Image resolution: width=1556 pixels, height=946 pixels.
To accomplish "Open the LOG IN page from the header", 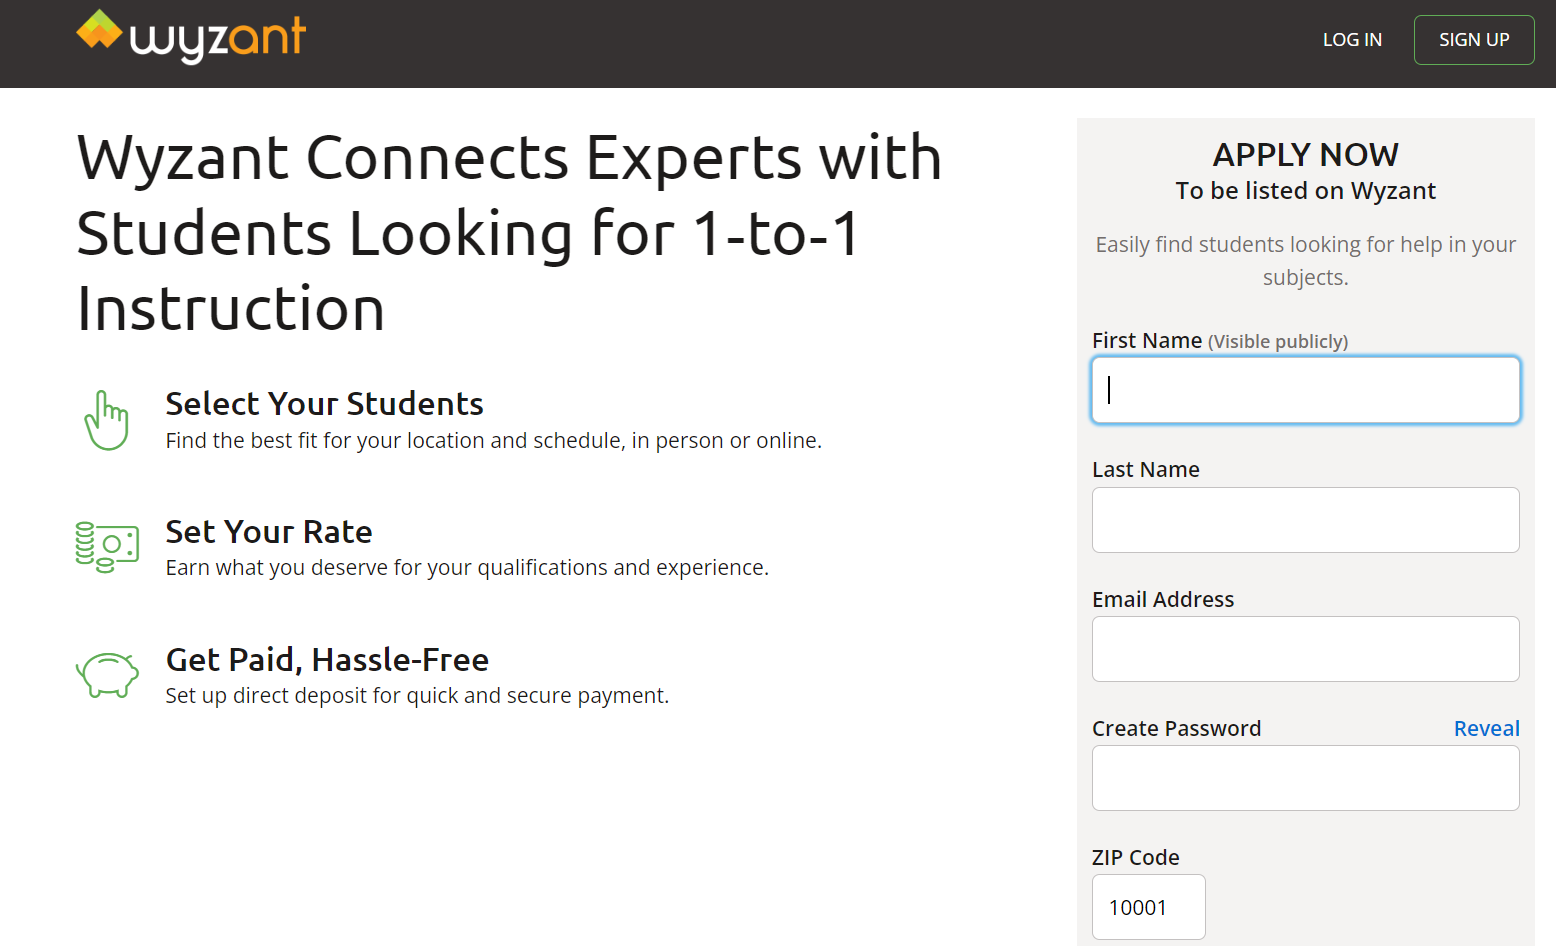I will click(x=1351, y=40).
